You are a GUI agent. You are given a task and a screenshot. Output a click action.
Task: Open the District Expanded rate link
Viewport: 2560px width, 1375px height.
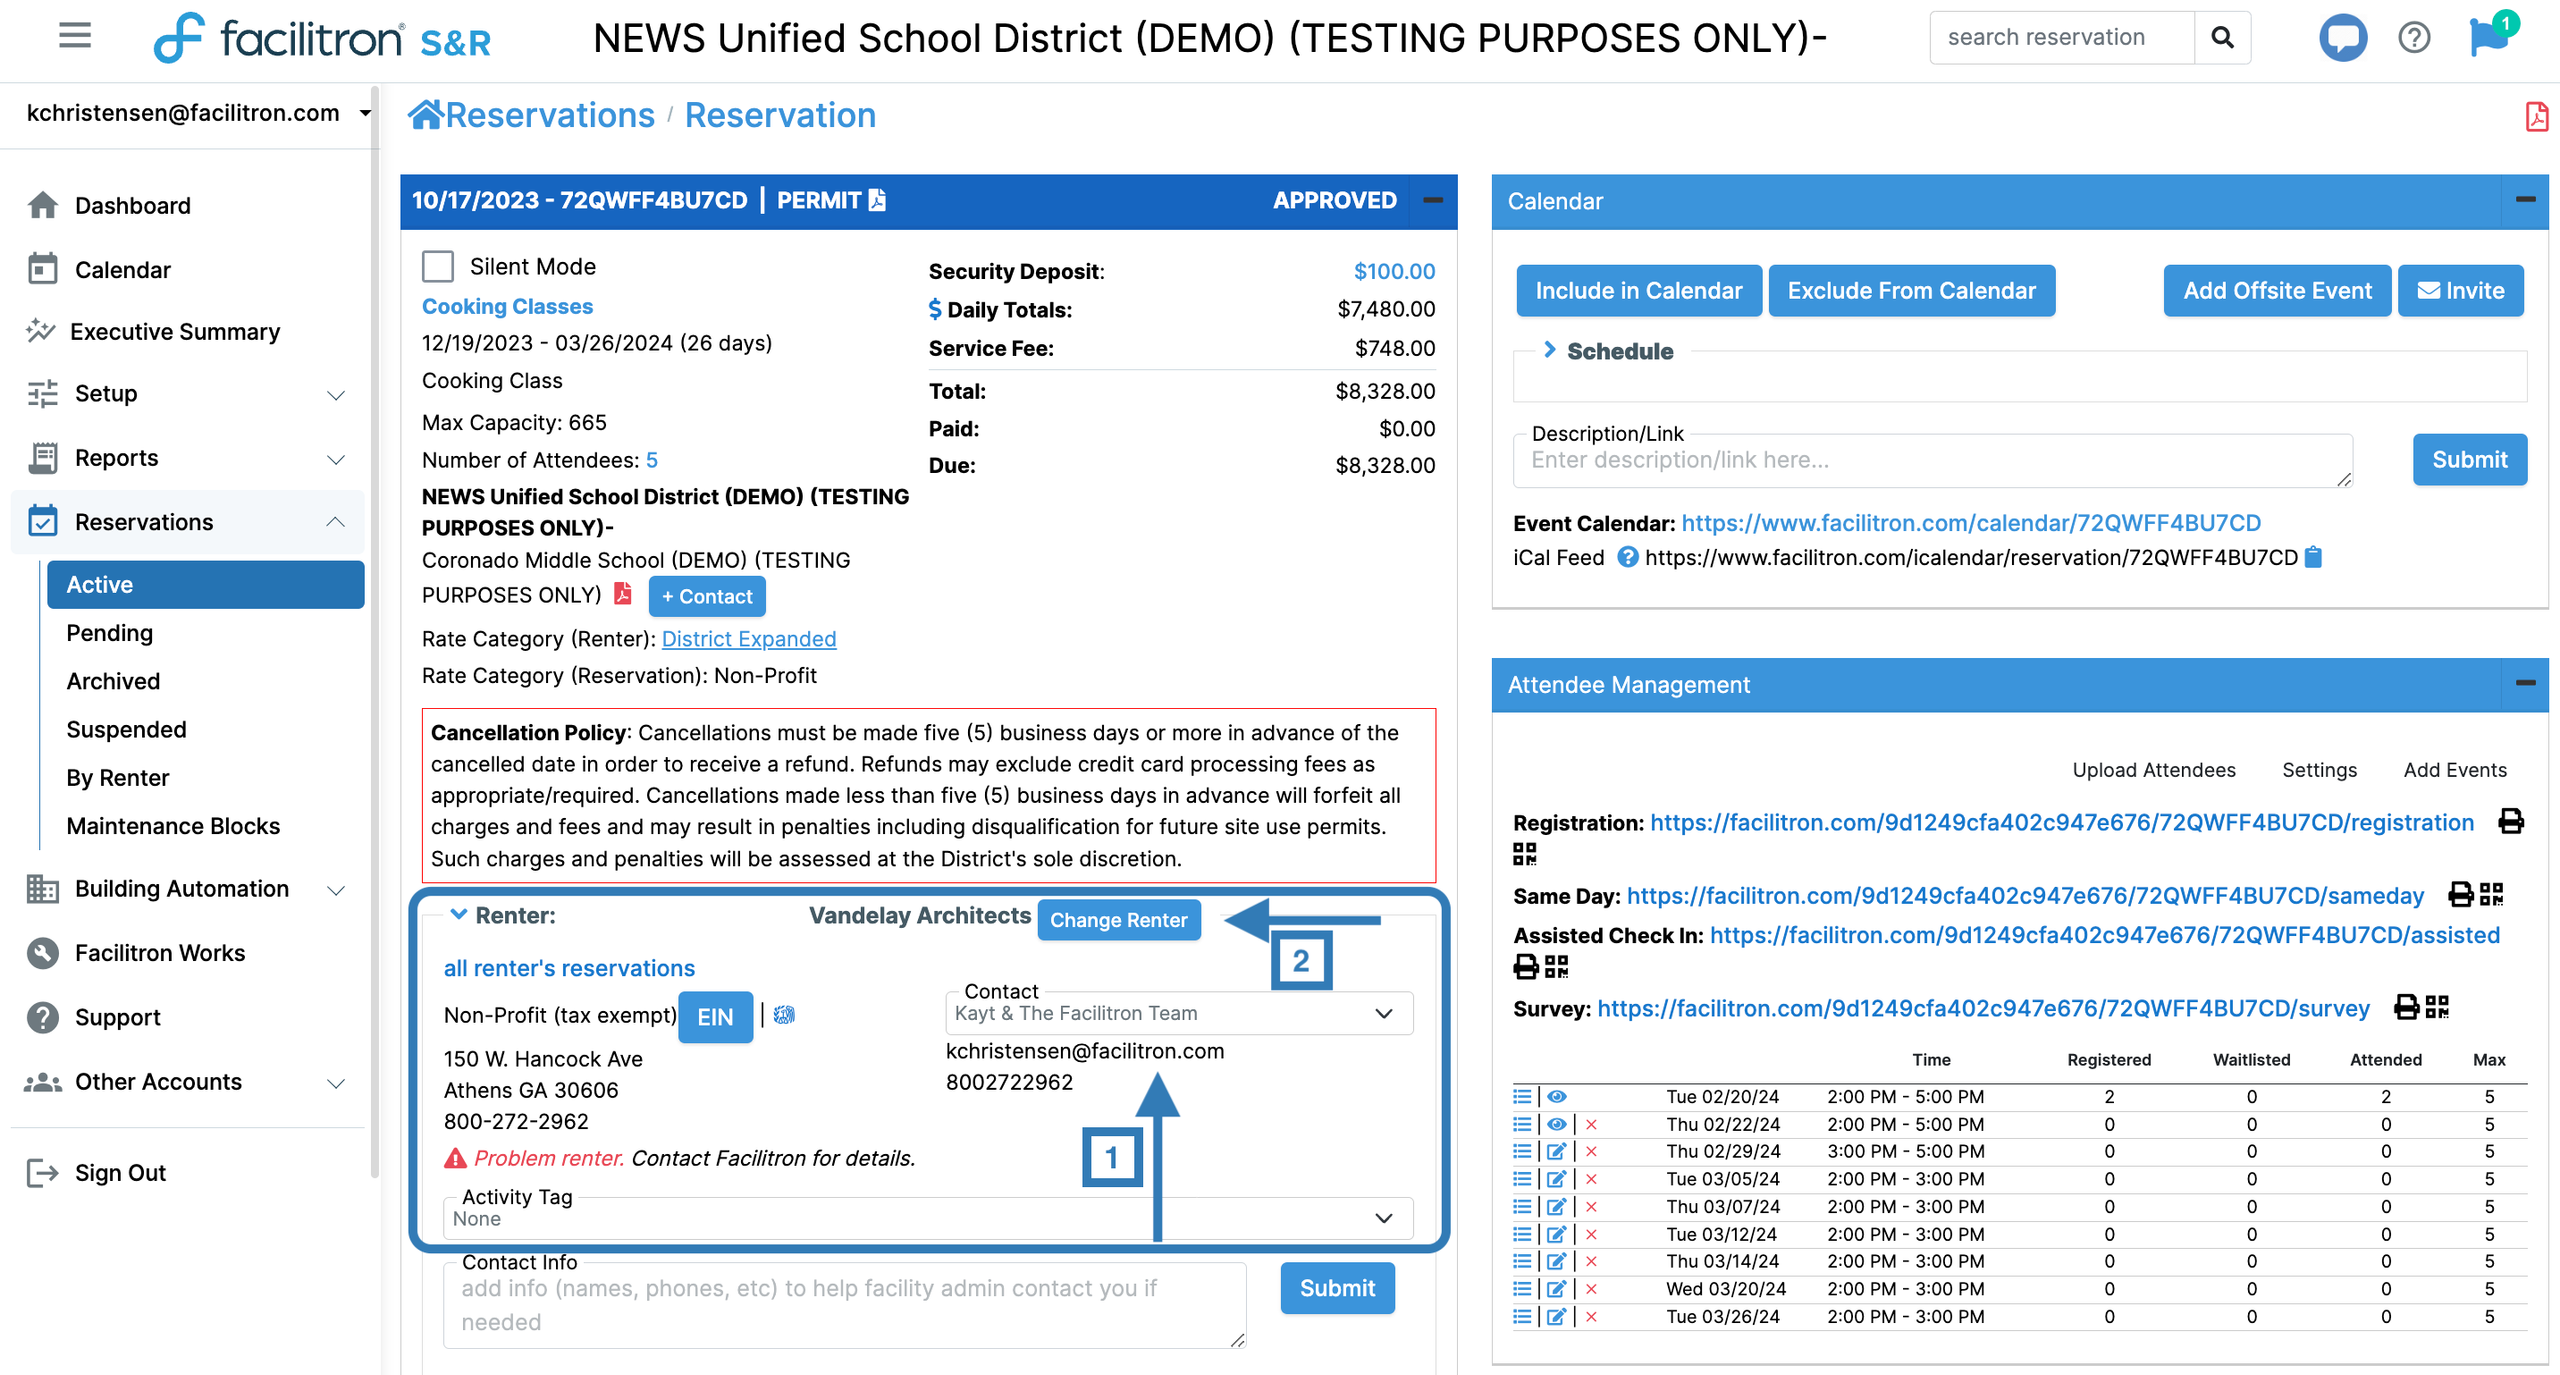tap(748, 639)
